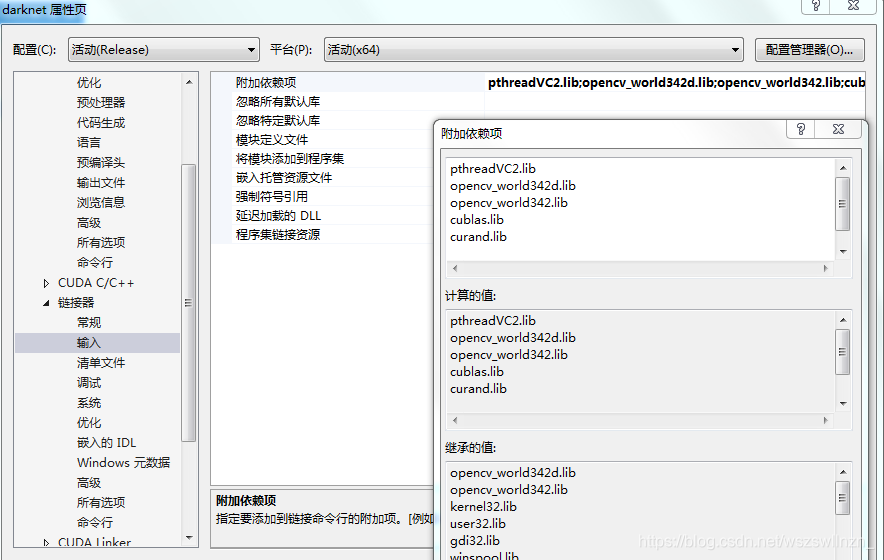Click cublas.lib in the top edit box
The height and width of the screenshot is (560, 884).
tap(476, 220)
